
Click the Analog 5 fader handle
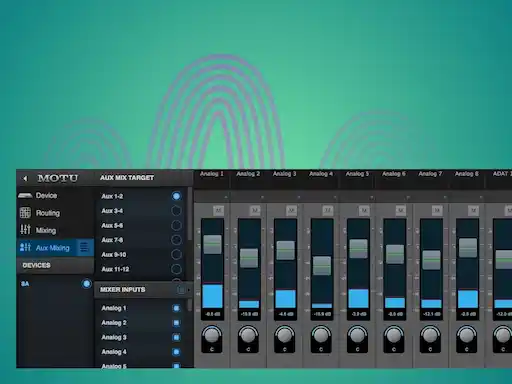click(x=358, y=248)
